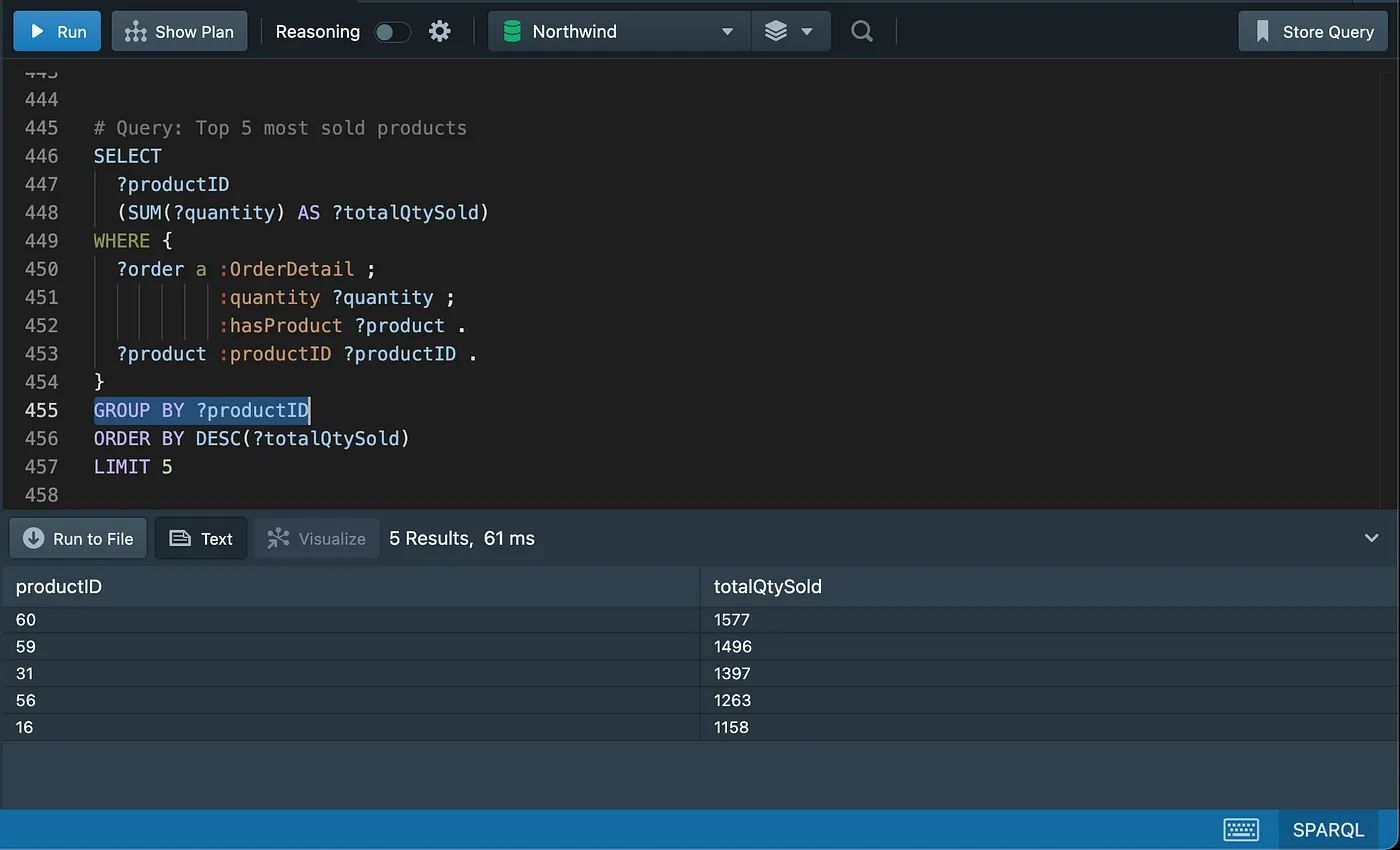Screen dimensions: 1400x850
Task: Click line number 450 in gutter
Action: coord(41,269)
